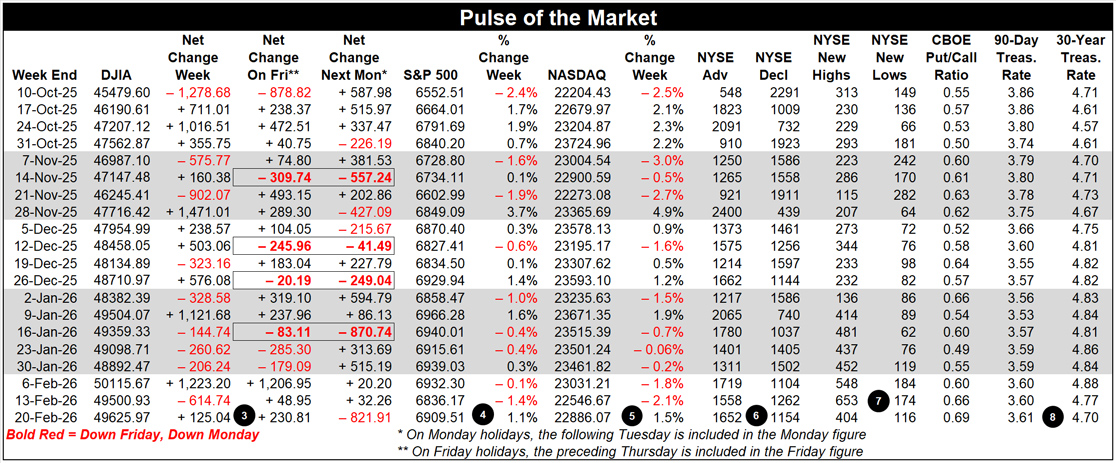The image size is (1116, 463).
Task: Click the Pulse of the Market title
Action: [x=557, y=18]
